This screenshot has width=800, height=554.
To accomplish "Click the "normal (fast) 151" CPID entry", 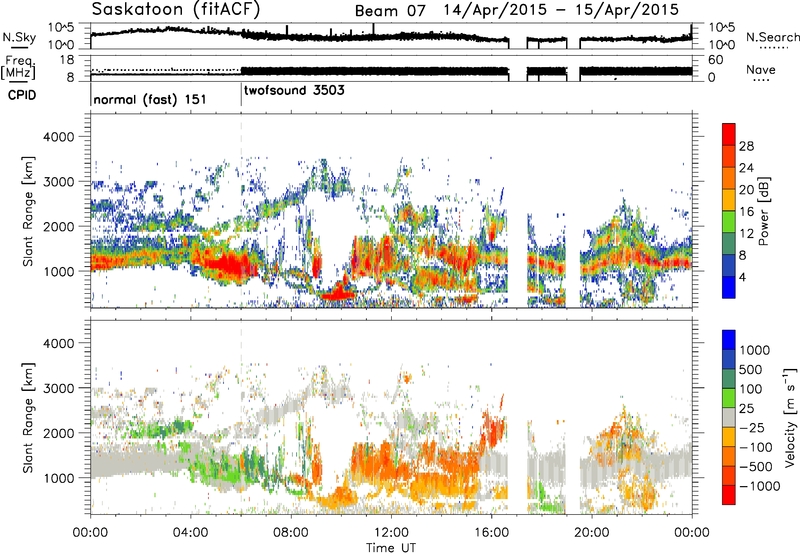I will [x=150, y=99].
